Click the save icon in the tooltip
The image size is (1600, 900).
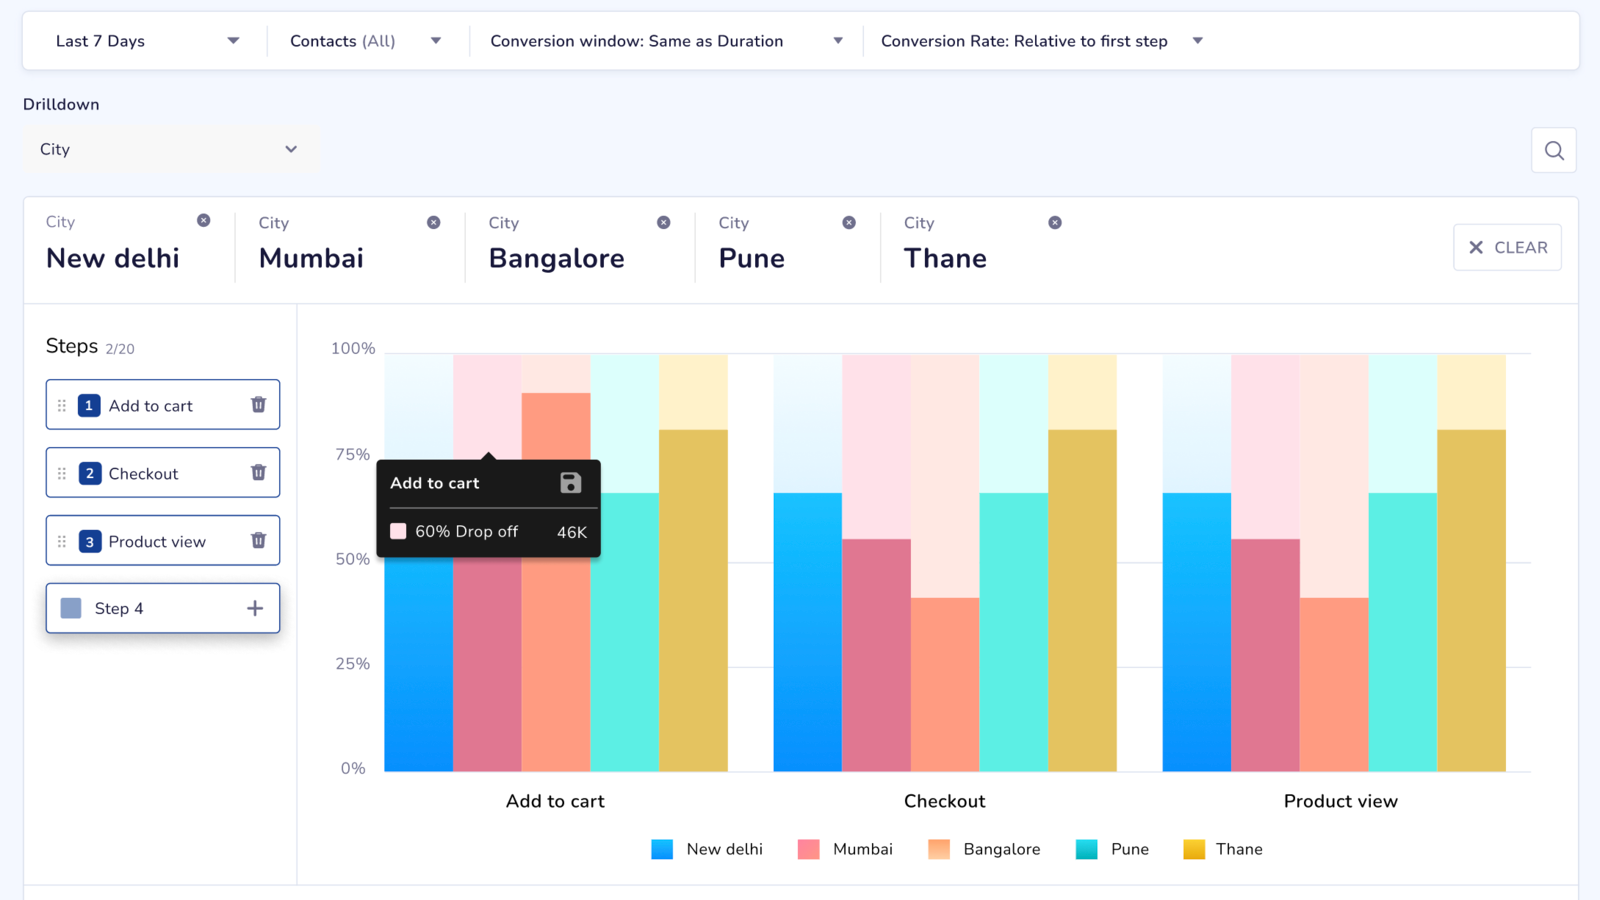570,482
